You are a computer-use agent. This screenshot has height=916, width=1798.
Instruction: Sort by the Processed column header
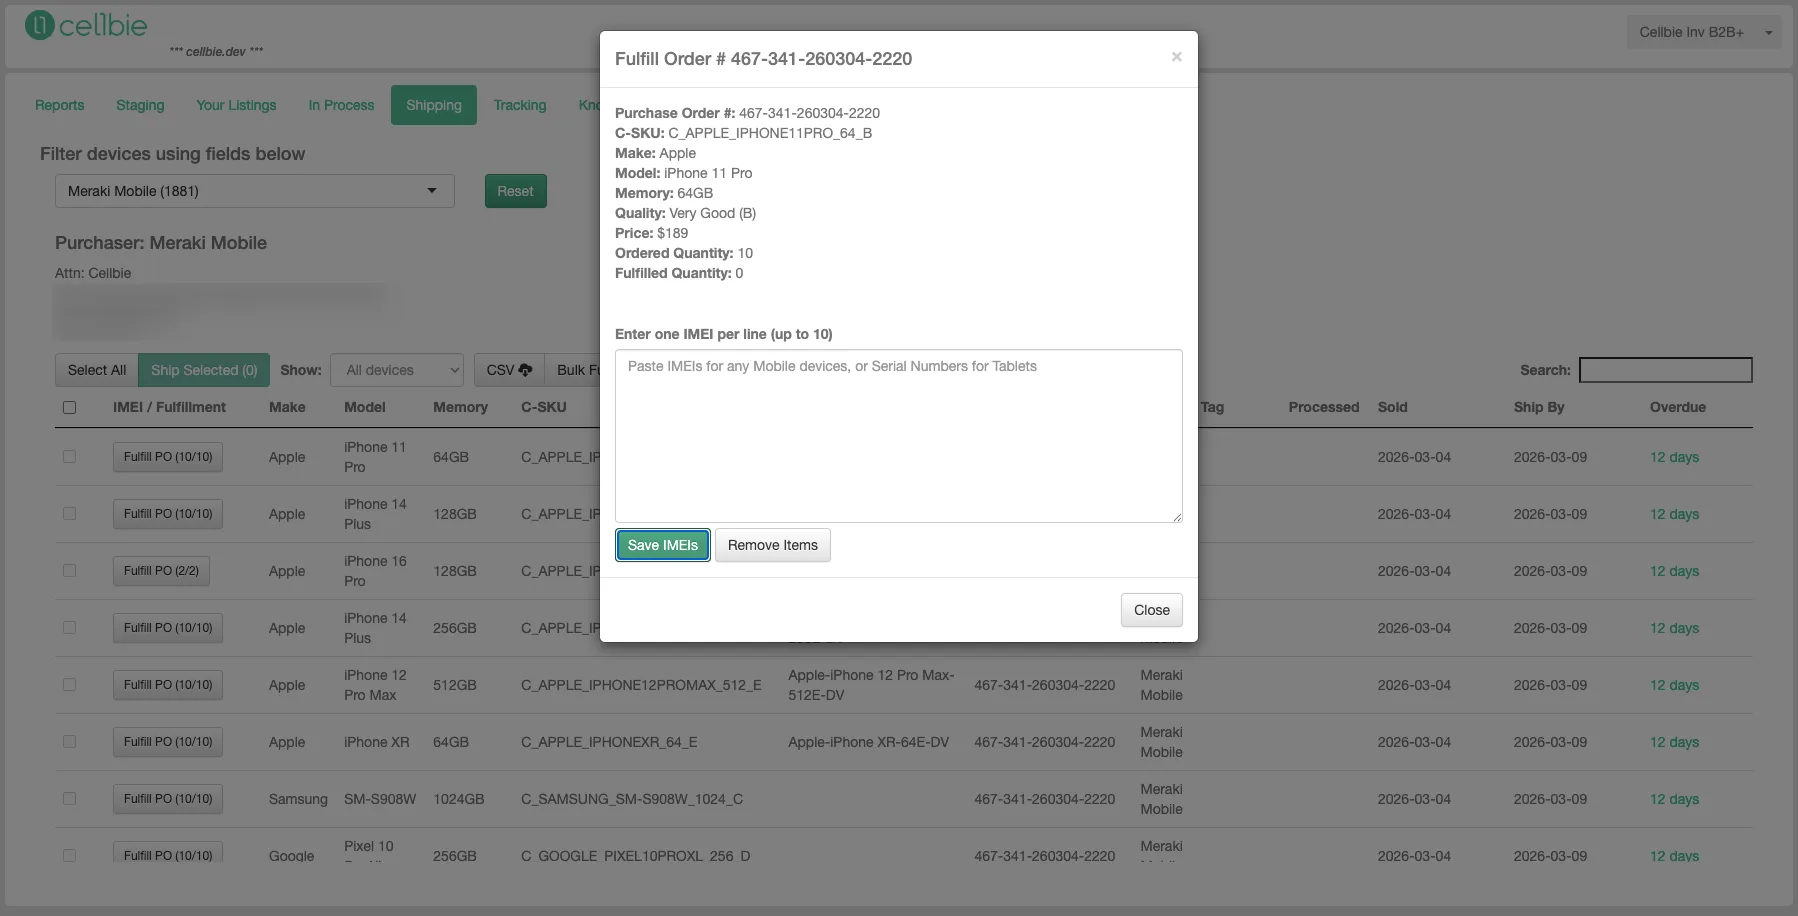coord(1323,407)
